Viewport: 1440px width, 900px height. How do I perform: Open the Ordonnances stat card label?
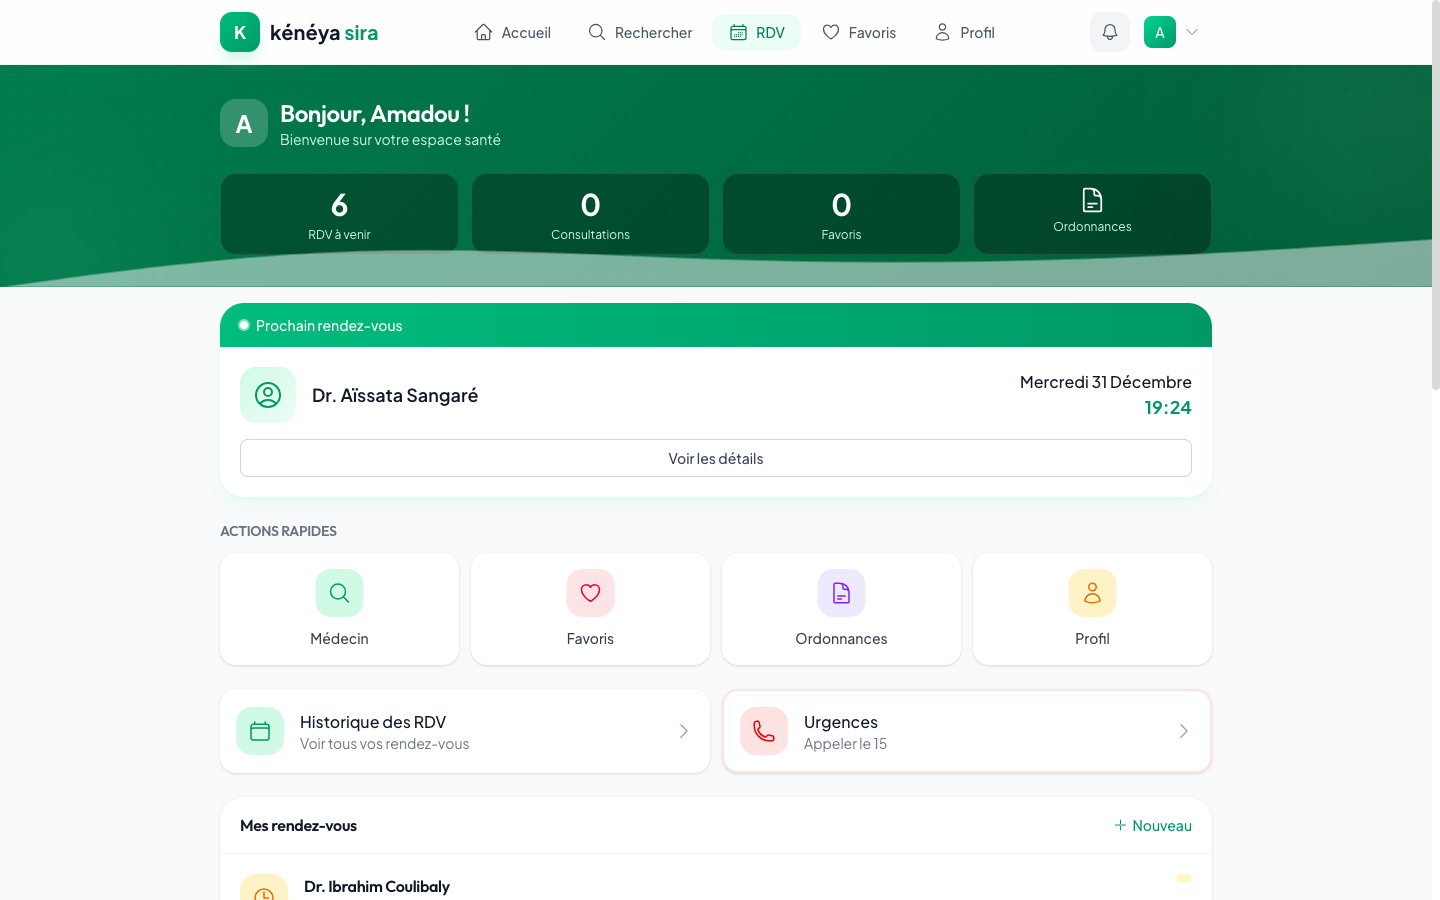click(1092, 227)
